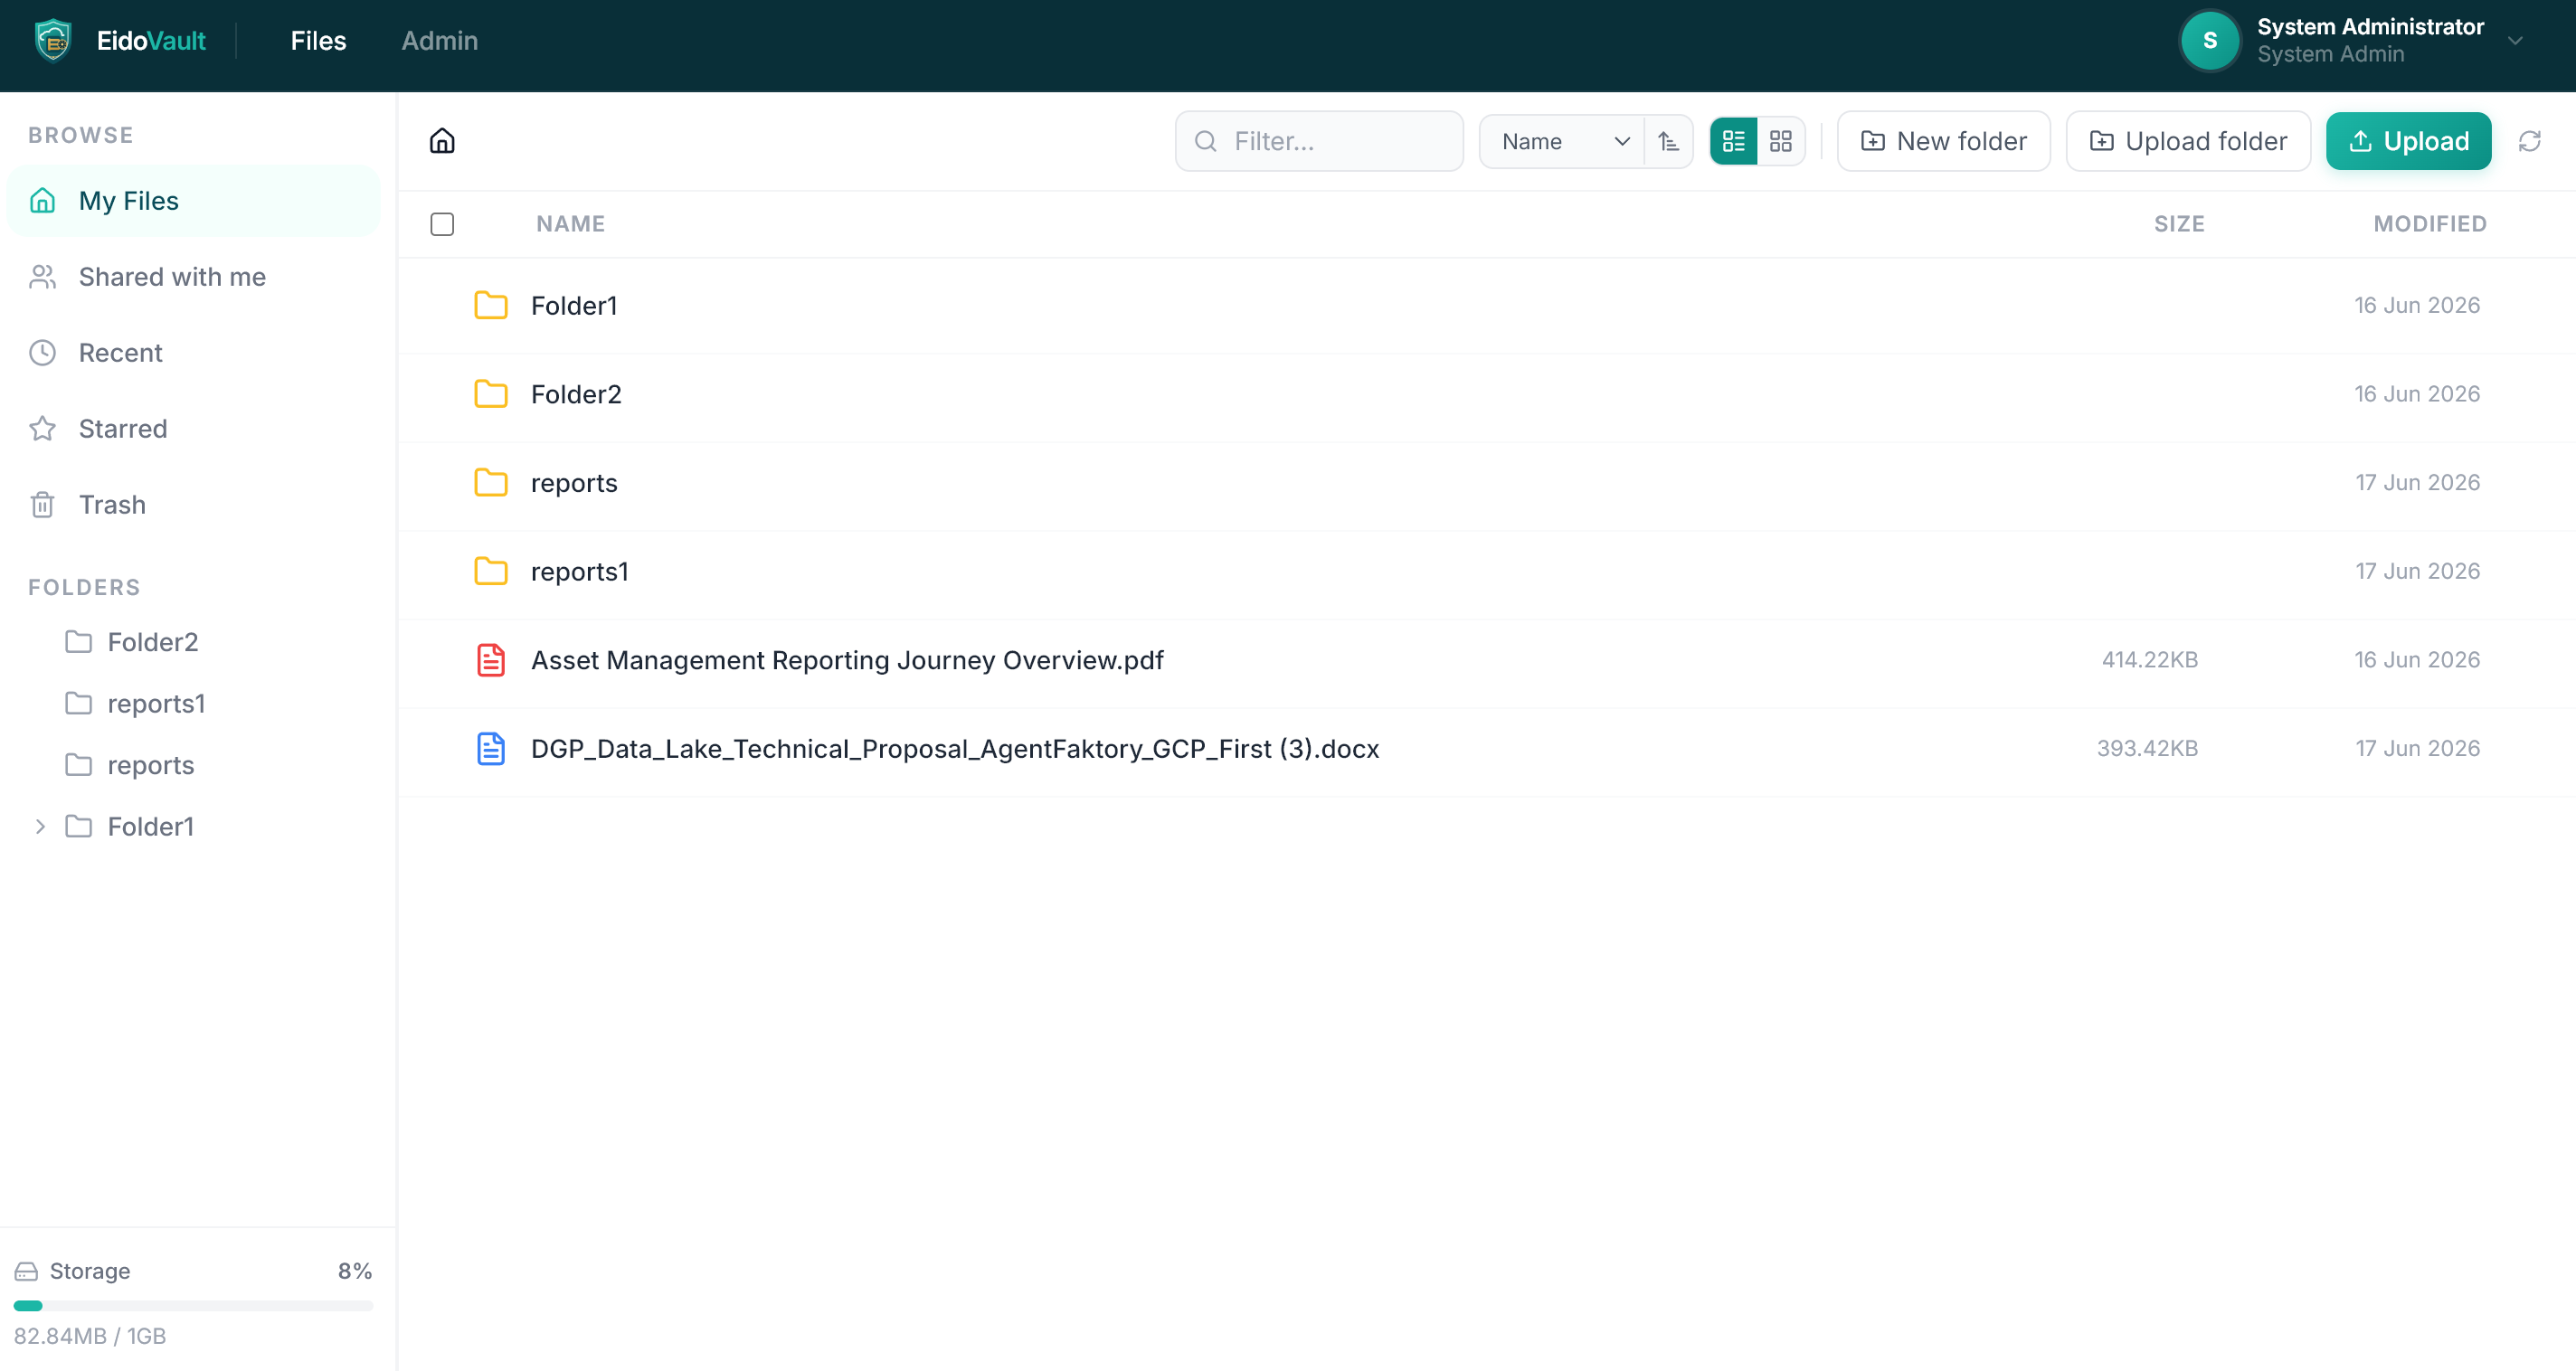Go to the home breadcrumb icon
The height and width of the screenshot is (1371, 2576).
click(x=442, y=141)
